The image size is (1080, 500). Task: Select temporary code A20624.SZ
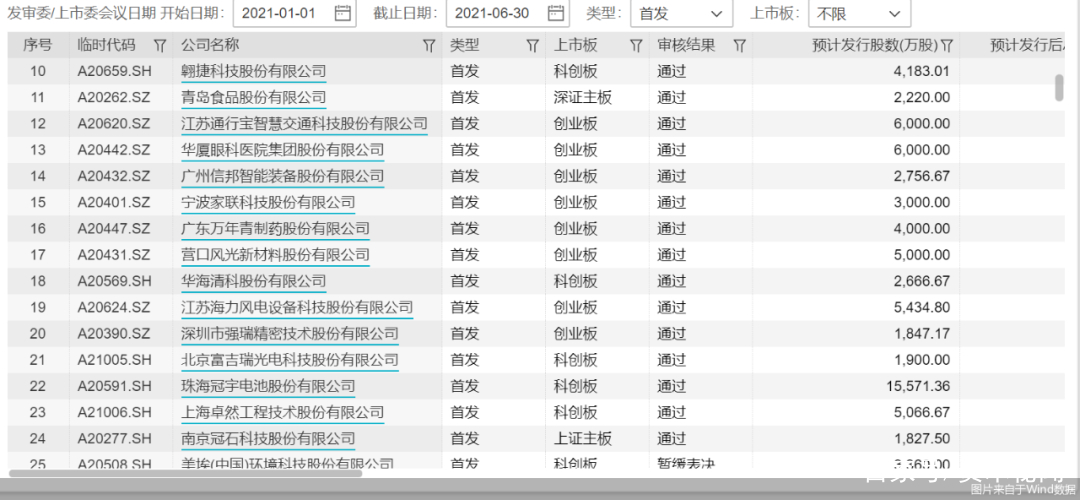coord(114,307)
